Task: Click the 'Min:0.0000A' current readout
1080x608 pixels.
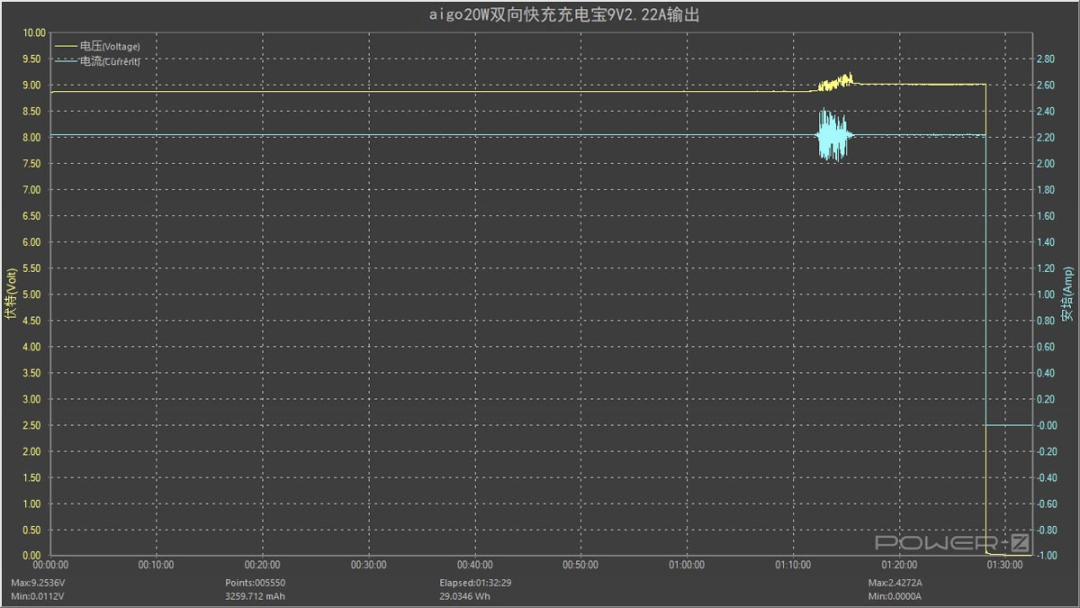Action: [895, 596]
